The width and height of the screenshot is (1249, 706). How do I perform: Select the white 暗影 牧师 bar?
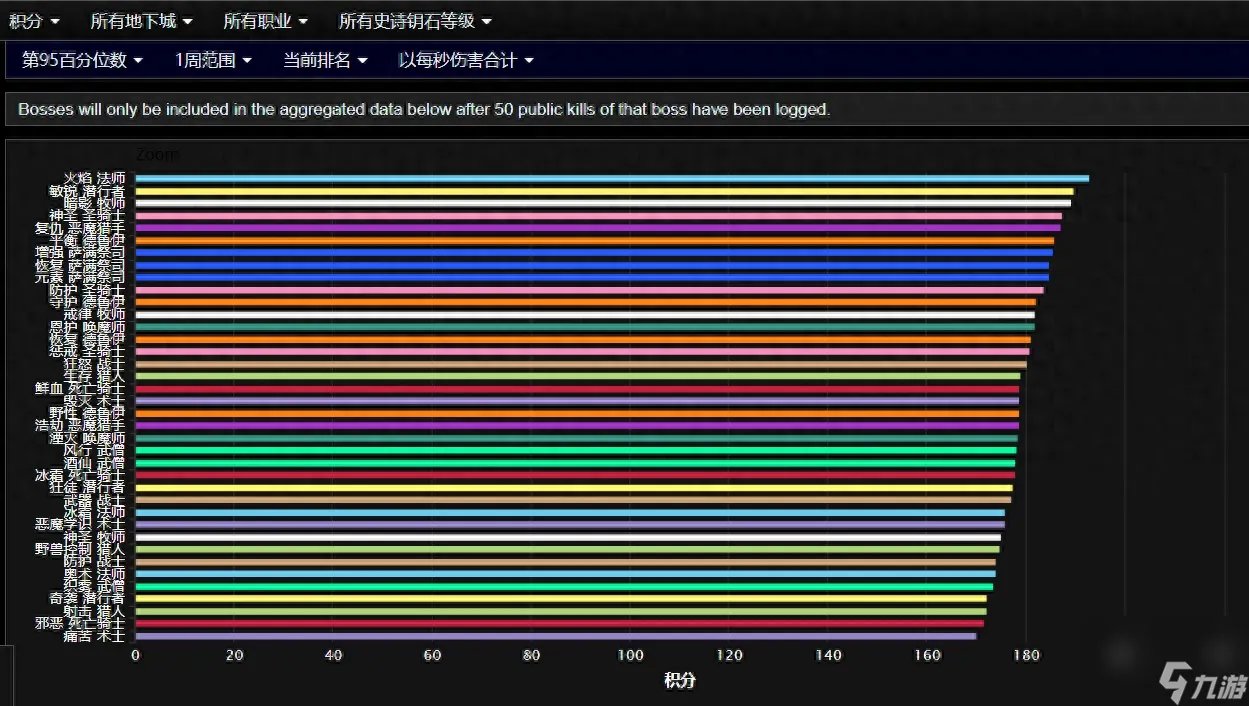point(602,203)
